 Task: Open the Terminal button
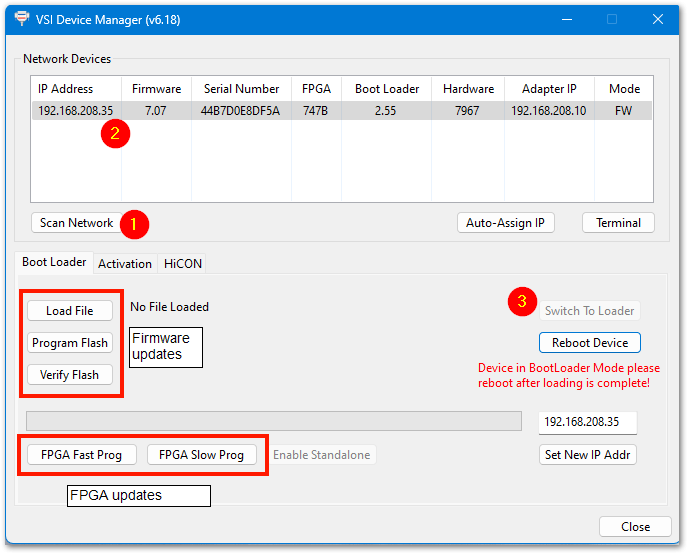coord(618,223)
